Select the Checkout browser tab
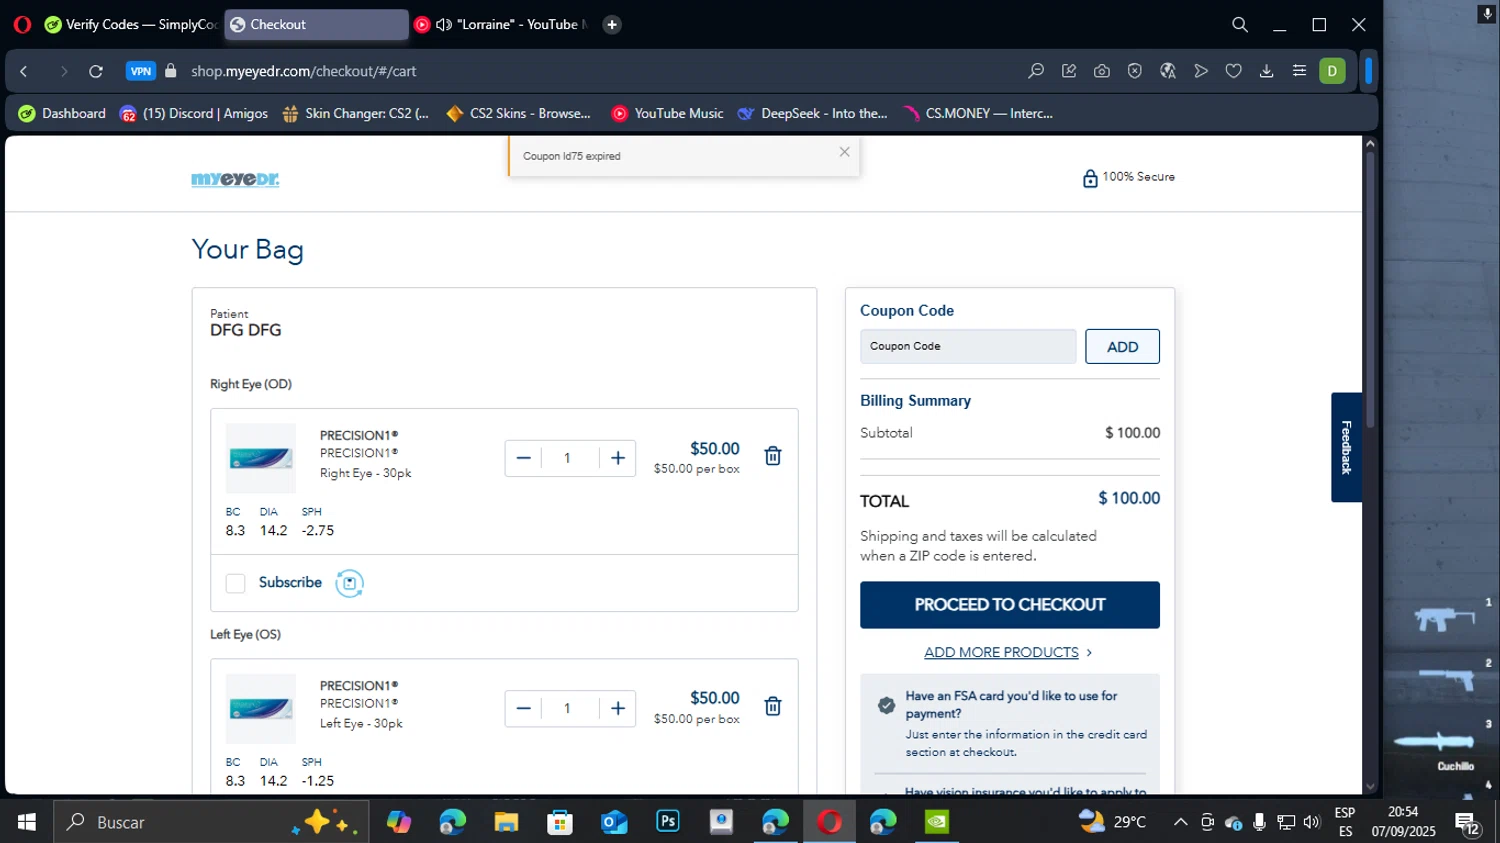This screenshot has height=843, width=1500. pyautogui.click(x=316, y=24)
